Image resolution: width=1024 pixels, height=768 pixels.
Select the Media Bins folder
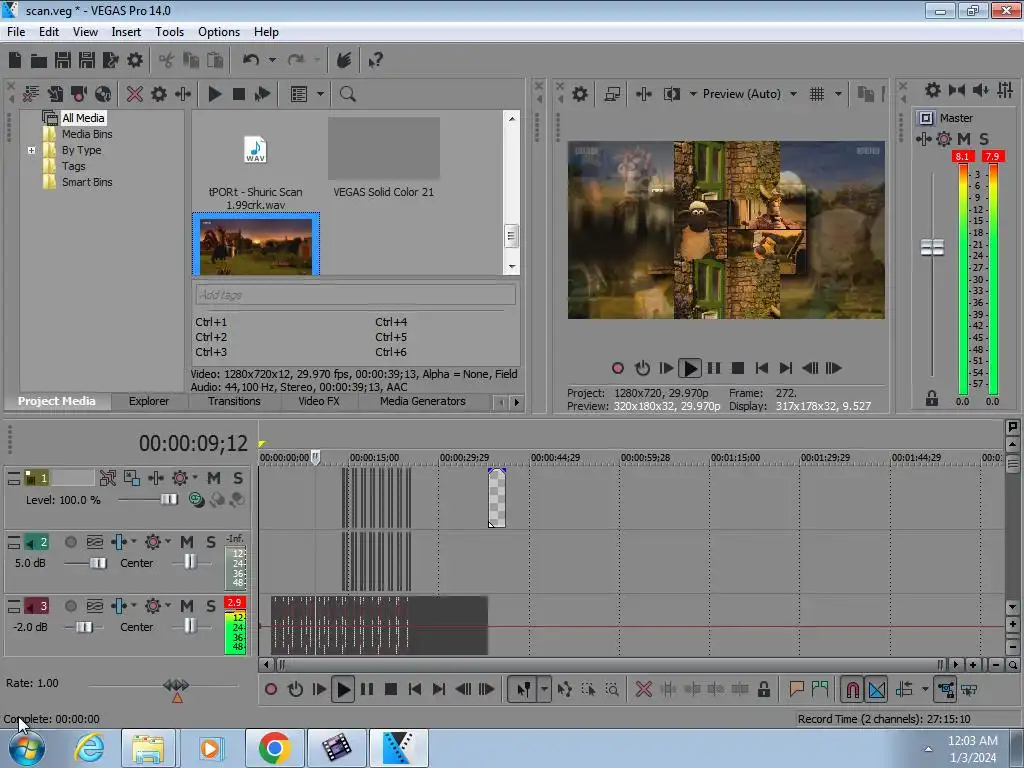87,134
